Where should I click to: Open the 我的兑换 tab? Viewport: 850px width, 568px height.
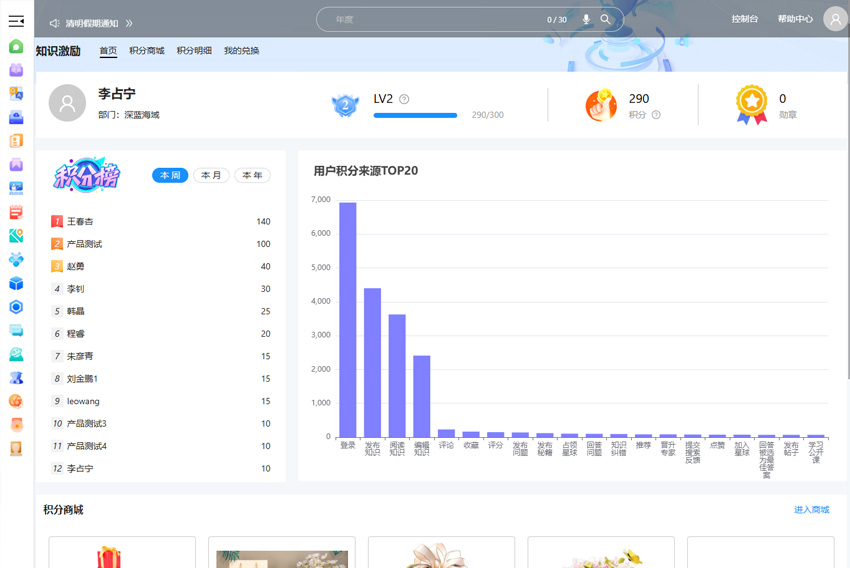(241, 51)
